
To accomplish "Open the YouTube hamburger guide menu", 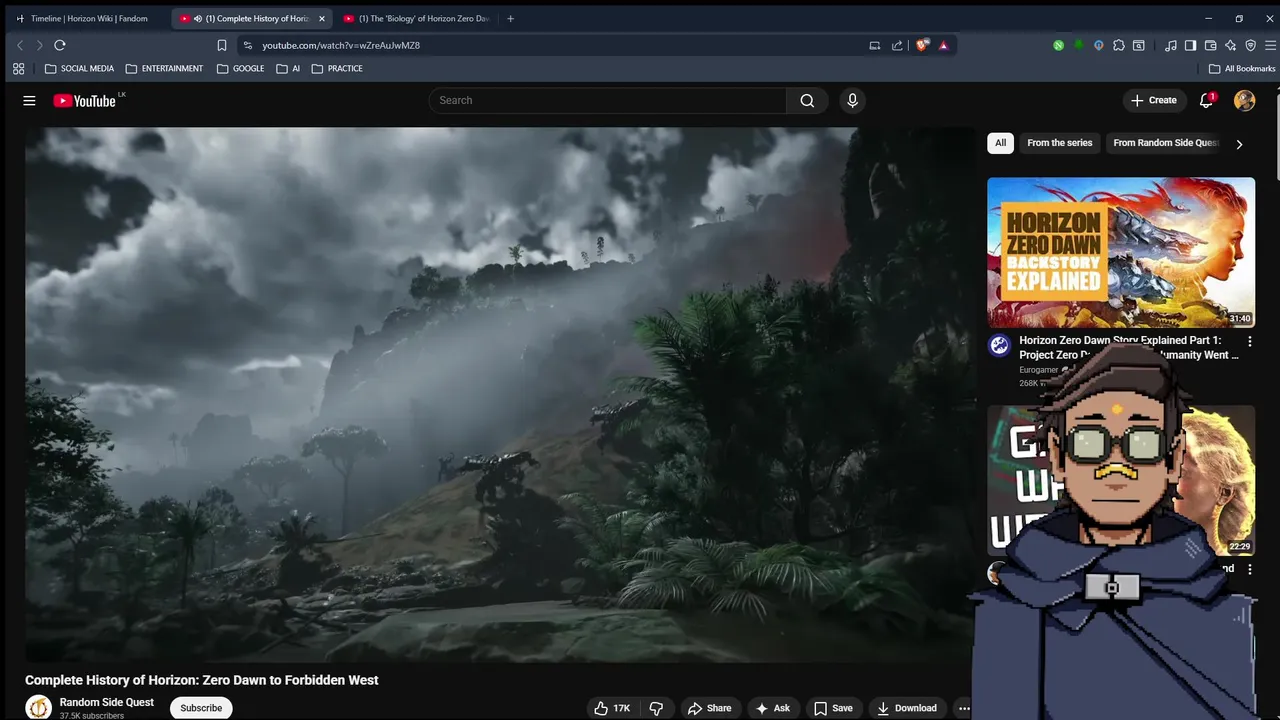I will click(x=29, y=100).
